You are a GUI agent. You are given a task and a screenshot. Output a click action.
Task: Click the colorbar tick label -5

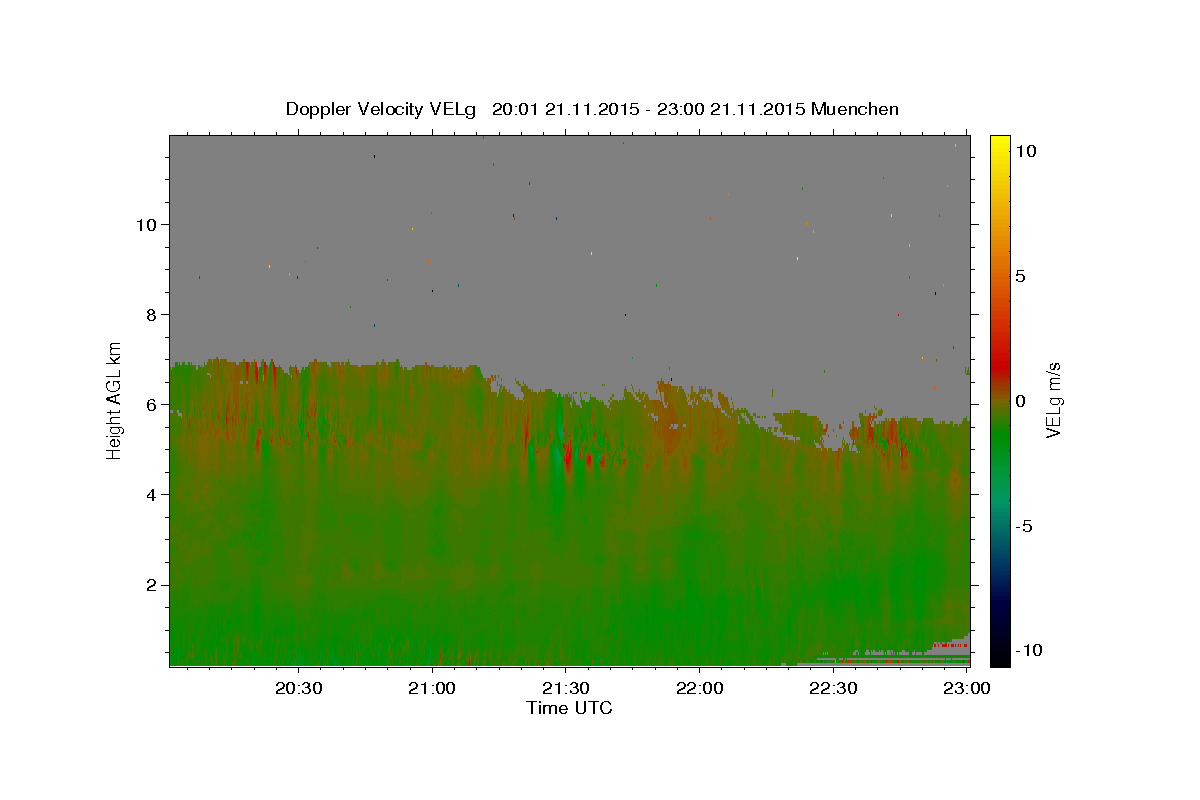[1024, 526]
